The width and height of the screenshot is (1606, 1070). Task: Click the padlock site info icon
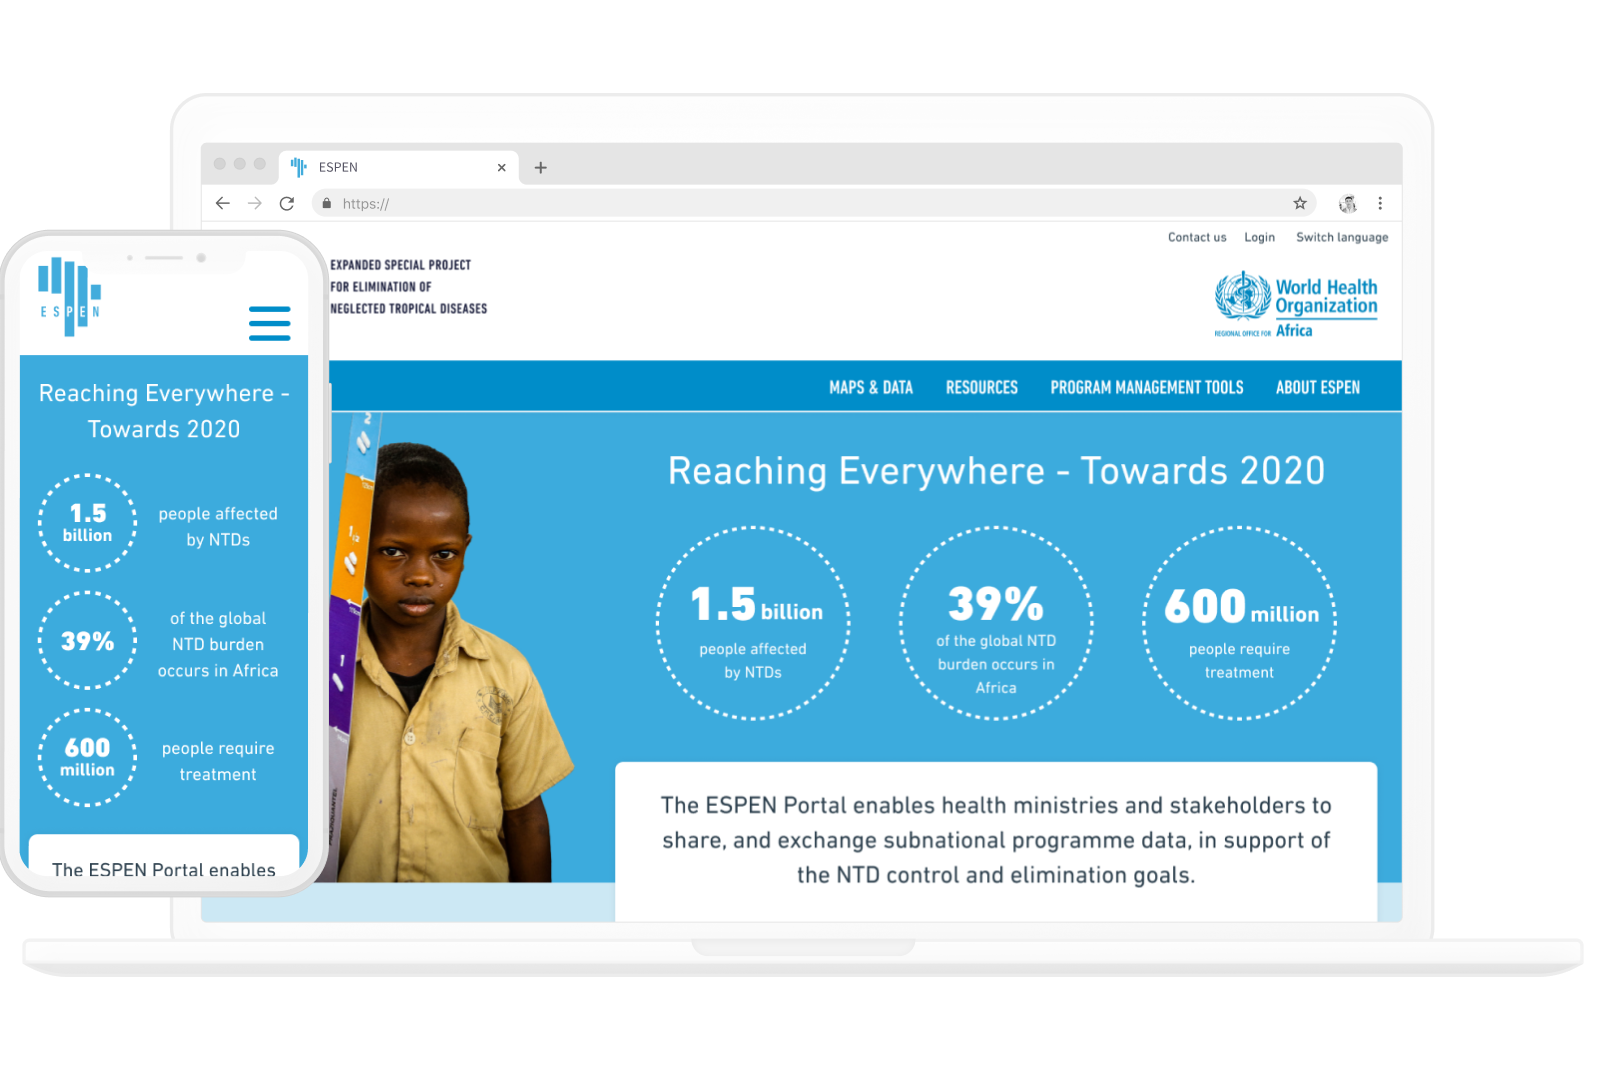(326, 203)
